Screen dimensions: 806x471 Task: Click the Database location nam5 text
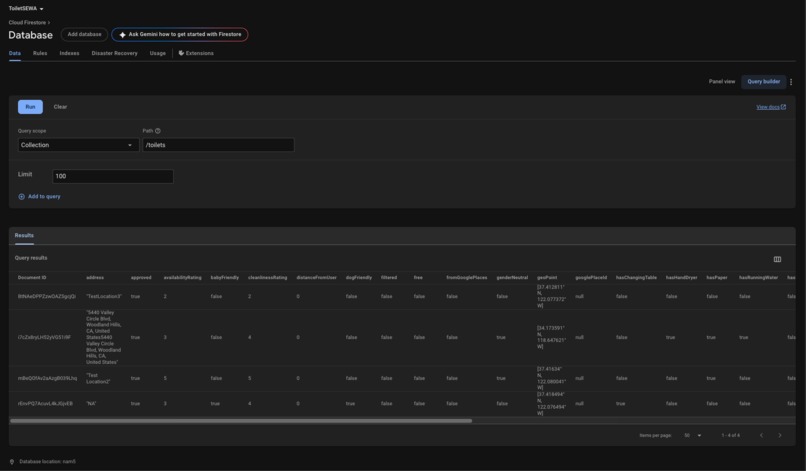tap(47, 462)
